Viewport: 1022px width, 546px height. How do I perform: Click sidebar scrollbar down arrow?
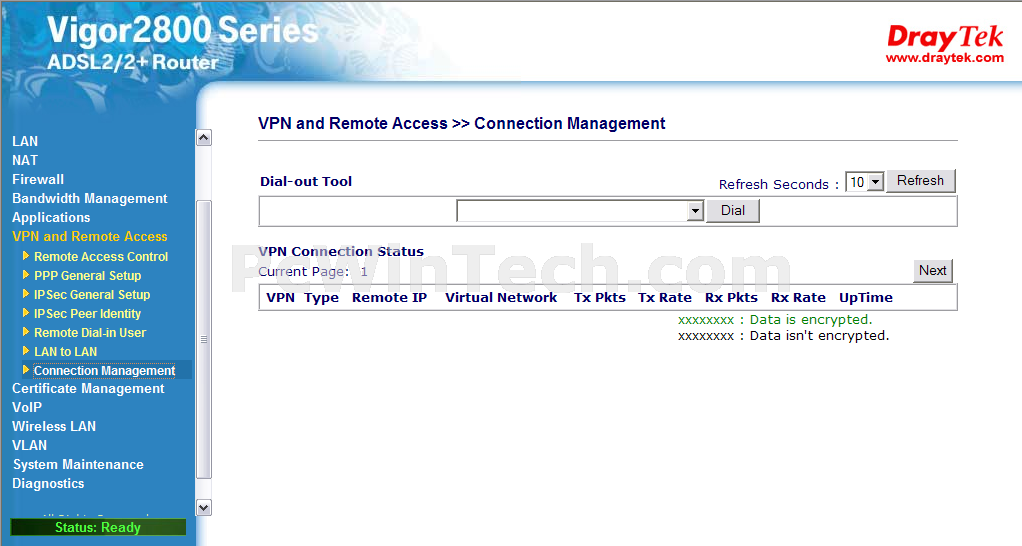(x=203, y=508)
